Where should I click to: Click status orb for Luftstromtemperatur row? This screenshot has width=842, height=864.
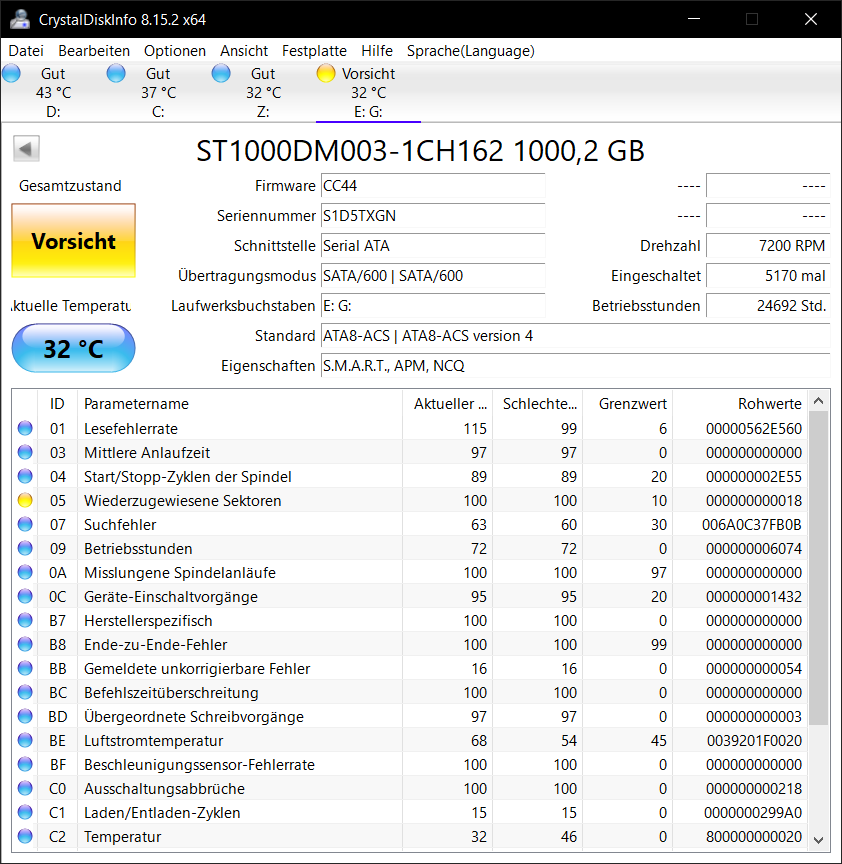point(25,741)
